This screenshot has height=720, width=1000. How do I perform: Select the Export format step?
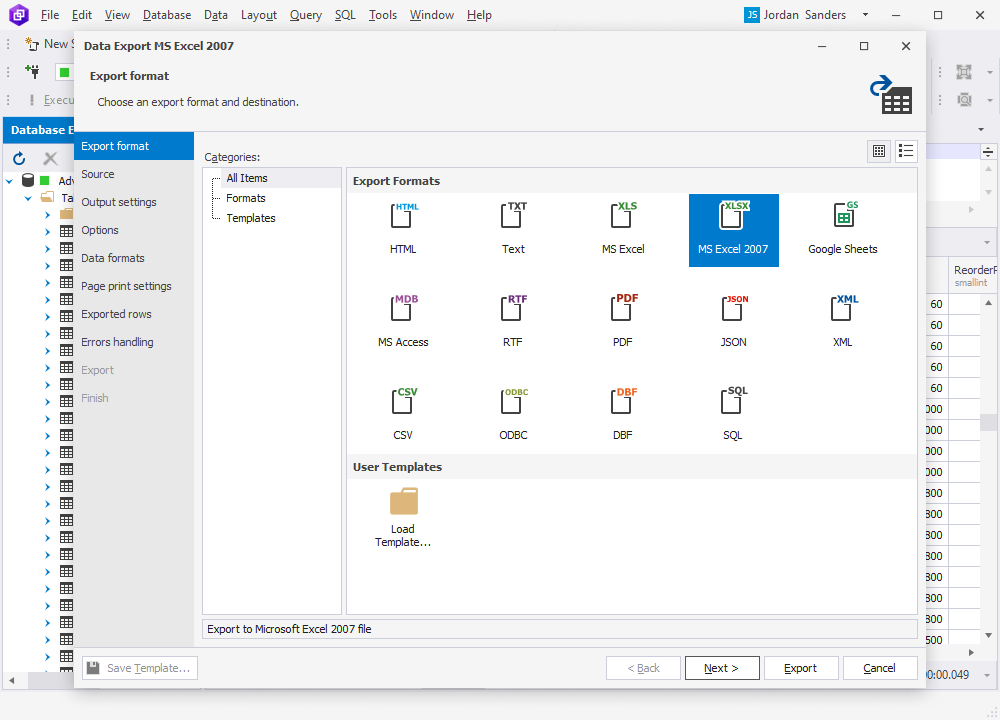(x=134, y=146)
